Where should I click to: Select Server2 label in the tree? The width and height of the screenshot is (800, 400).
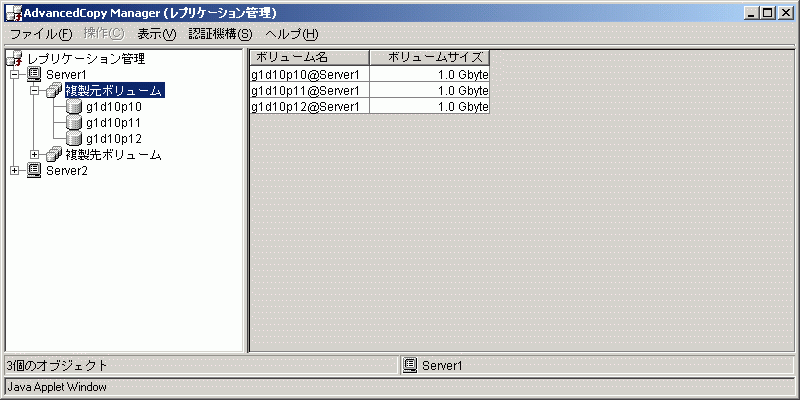tap(66, 171)
